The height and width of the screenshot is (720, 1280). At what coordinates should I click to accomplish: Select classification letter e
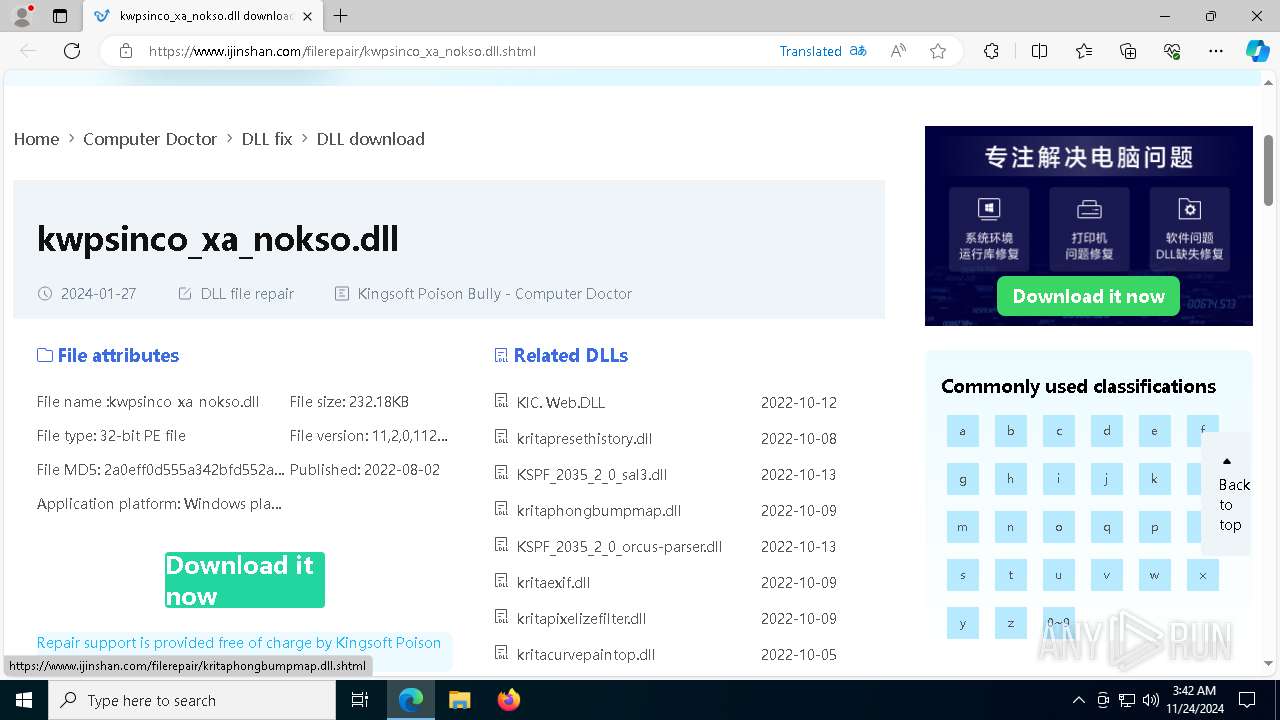1155,431
